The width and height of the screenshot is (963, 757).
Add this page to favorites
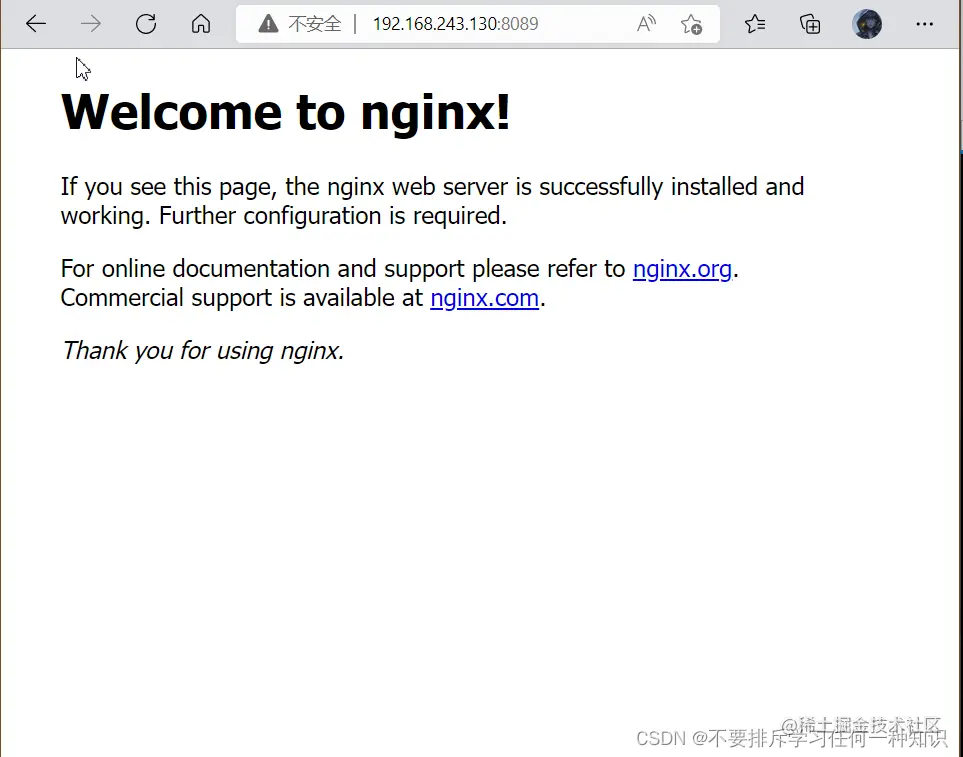692,25
